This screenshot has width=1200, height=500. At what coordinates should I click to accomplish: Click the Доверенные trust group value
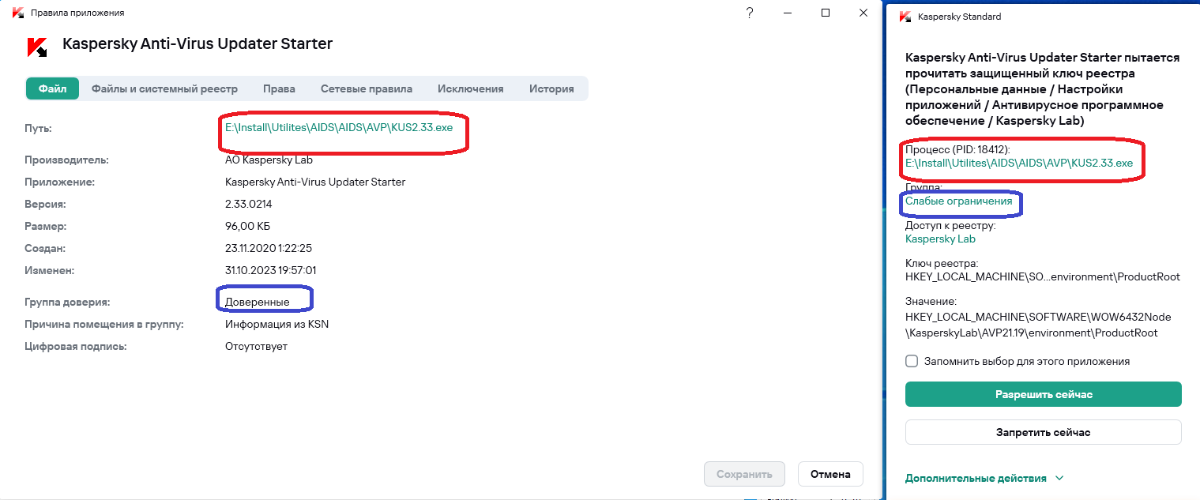tap(257, 301)
